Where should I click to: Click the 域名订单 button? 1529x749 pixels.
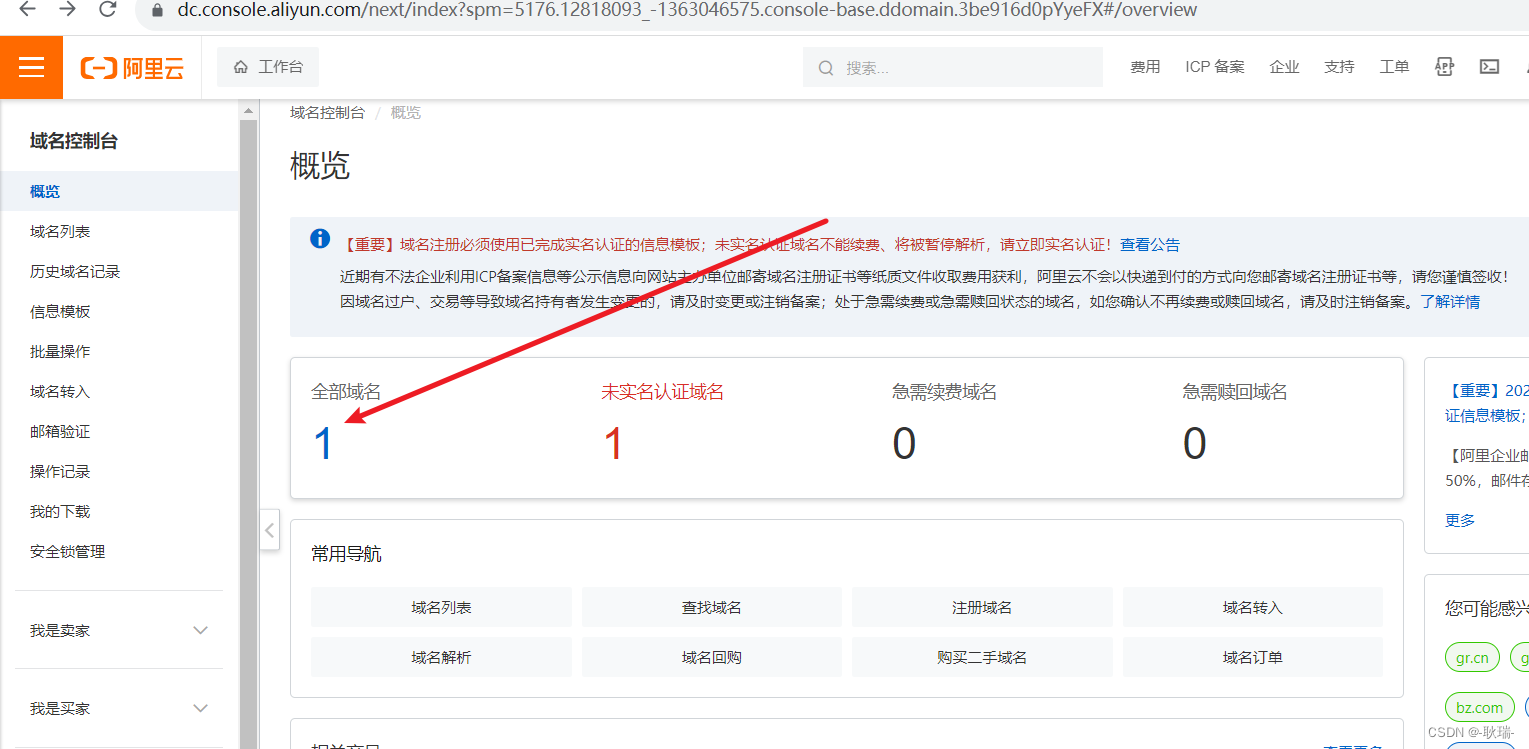point(1253,657)
